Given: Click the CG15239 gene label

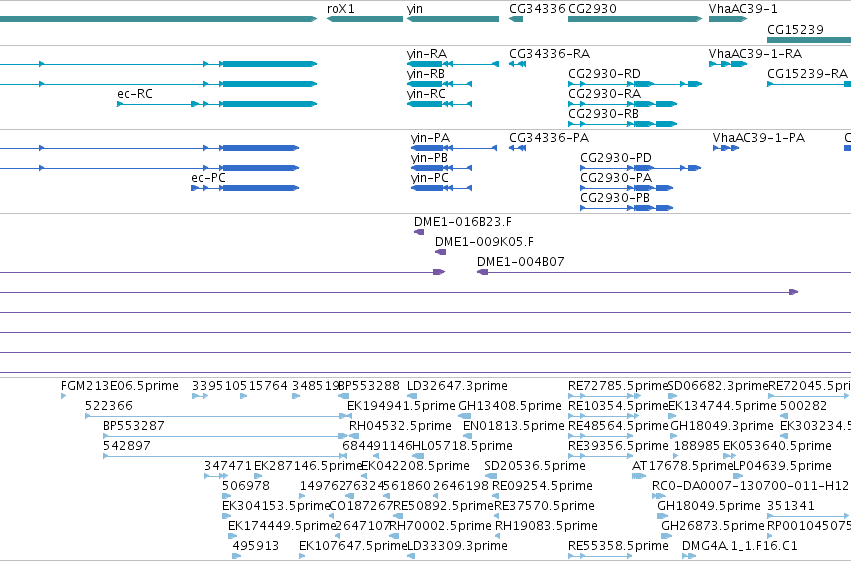Looking at the screenshot, I should 795,29.
